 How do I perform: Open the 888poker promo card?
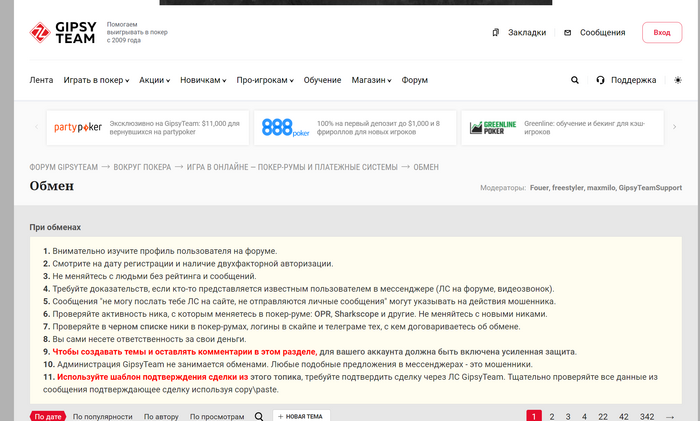pos(355,128)
